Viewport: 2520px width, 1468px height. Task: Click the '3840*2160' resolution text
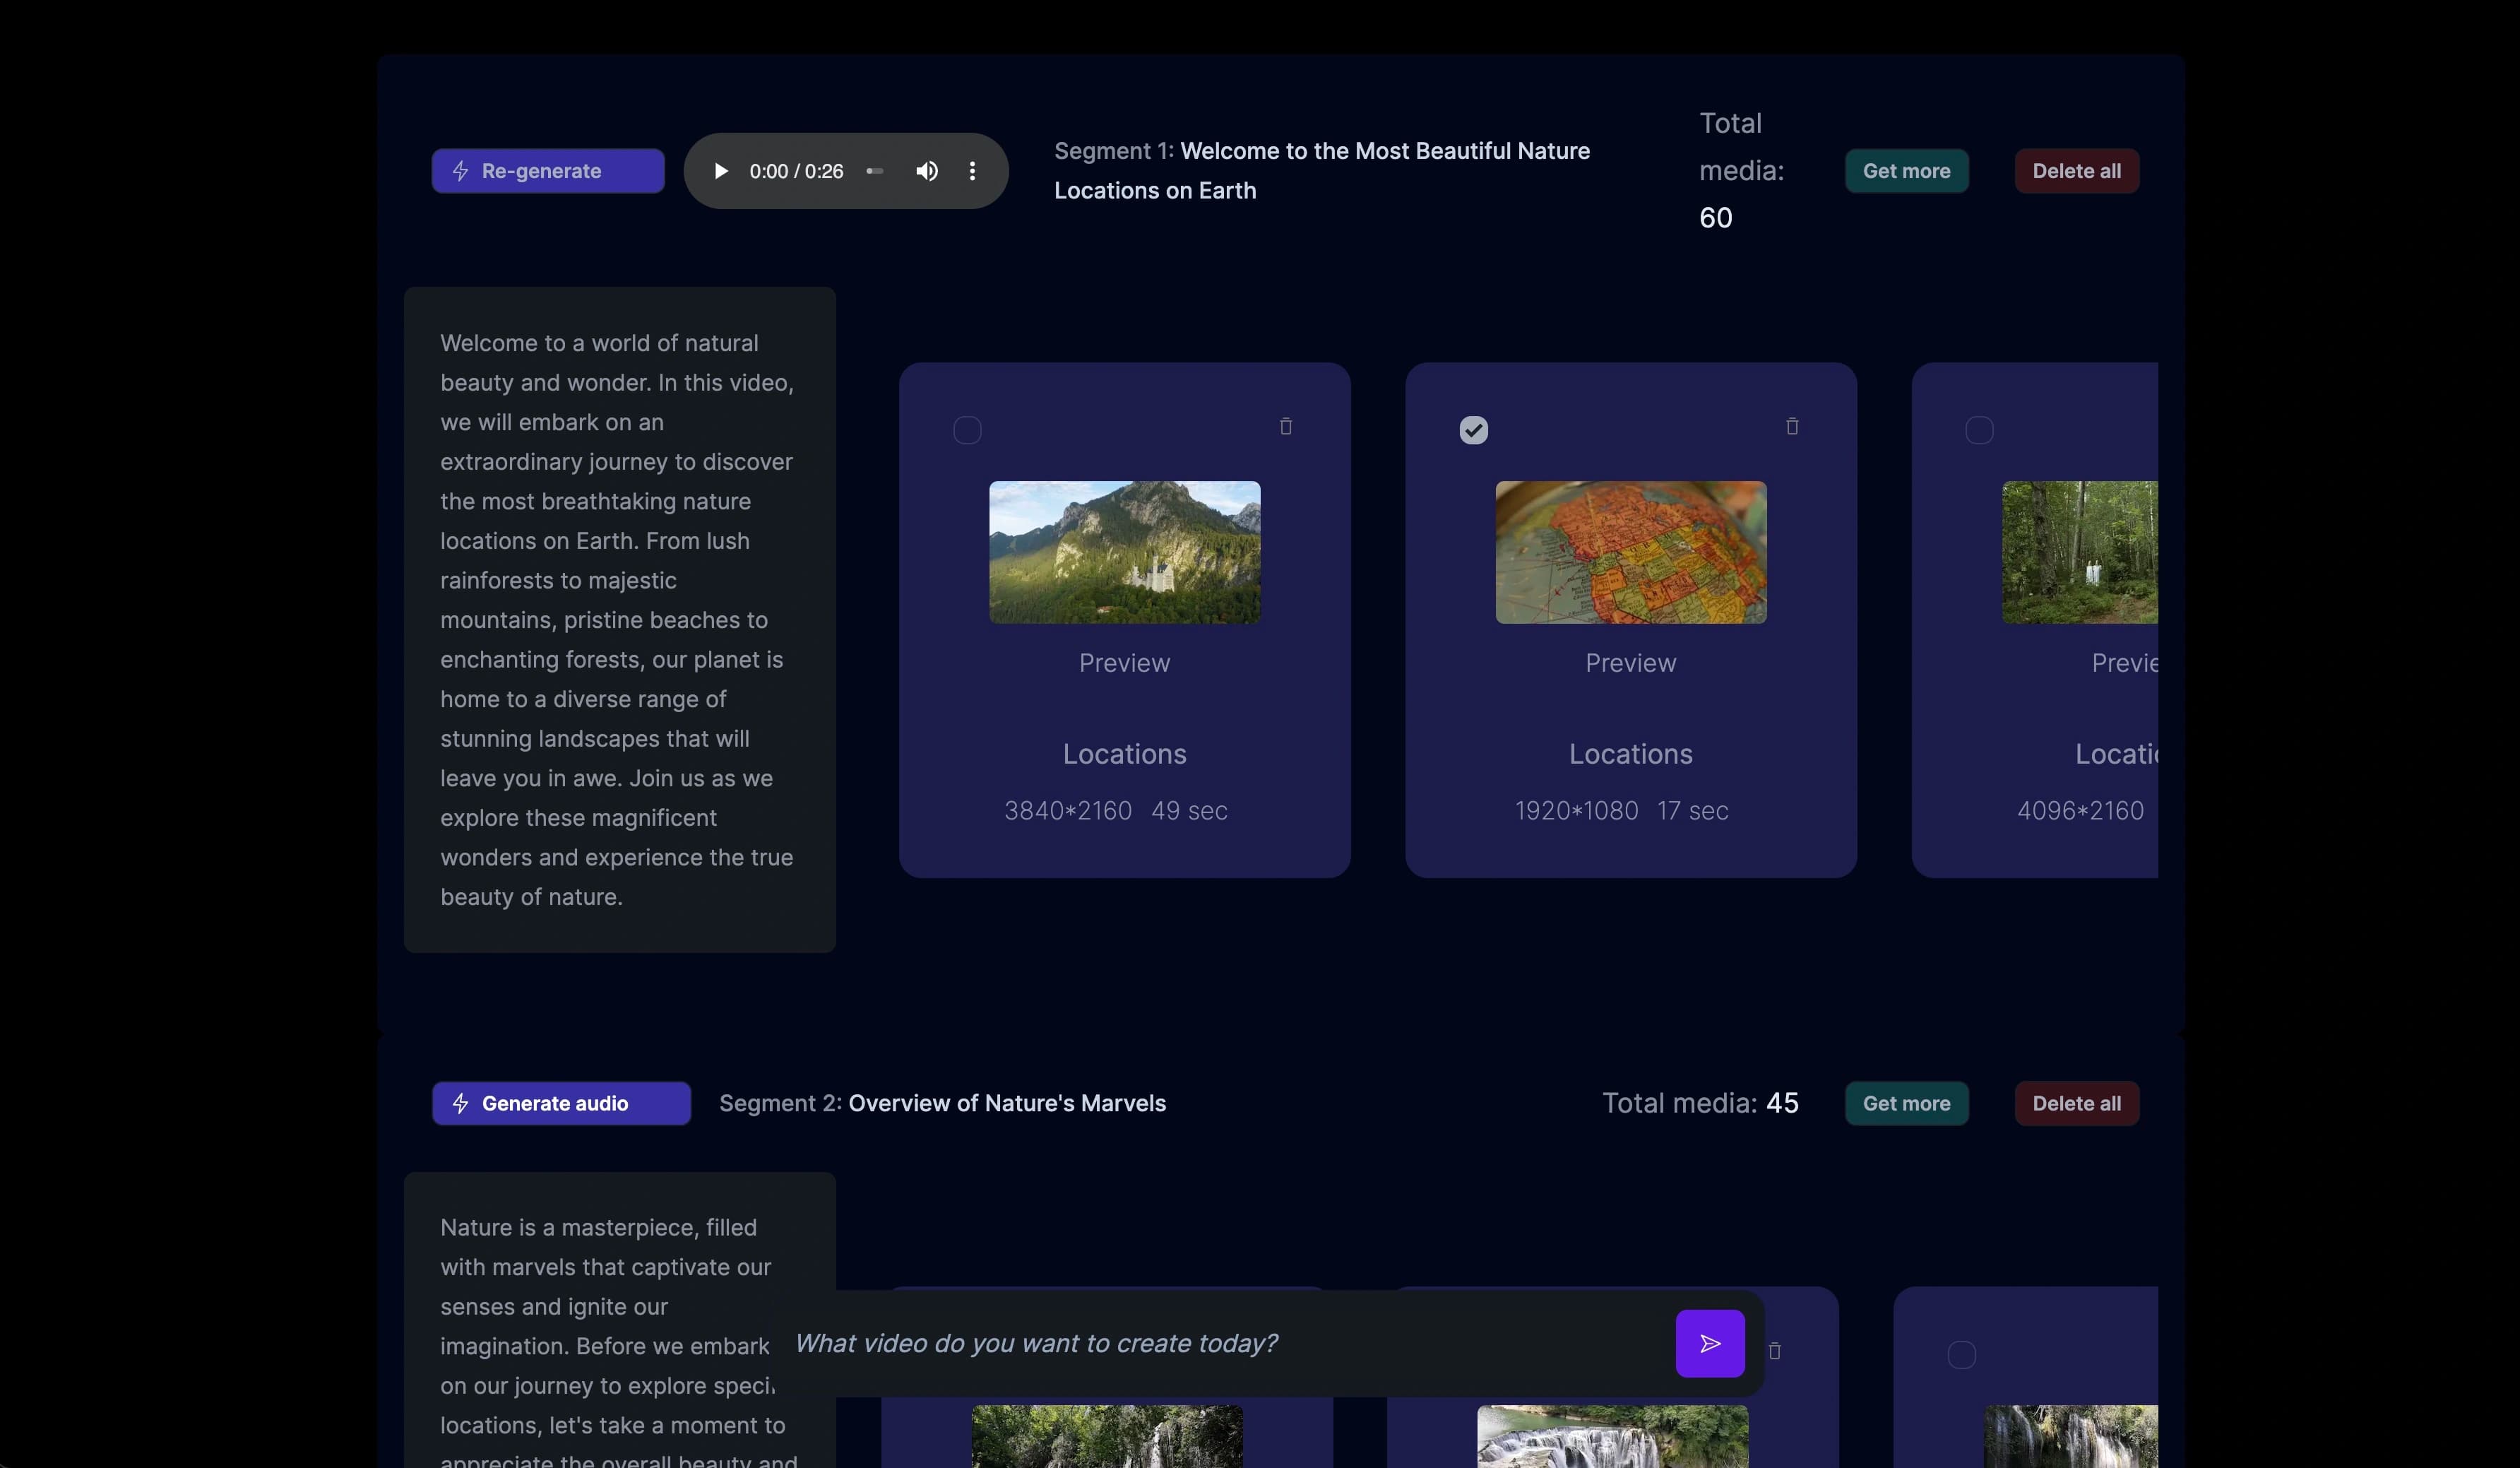(1068, 810)
